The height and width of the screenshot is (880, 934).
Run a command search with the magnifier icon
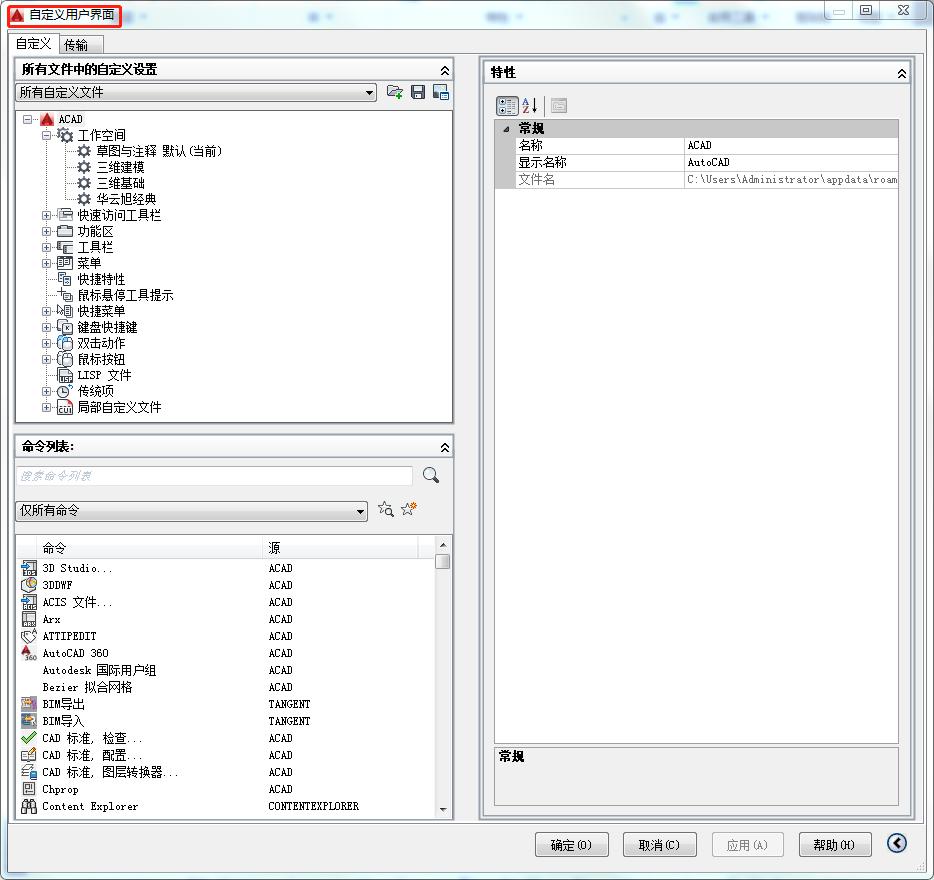pyautogui.click(x=430, y=476)
